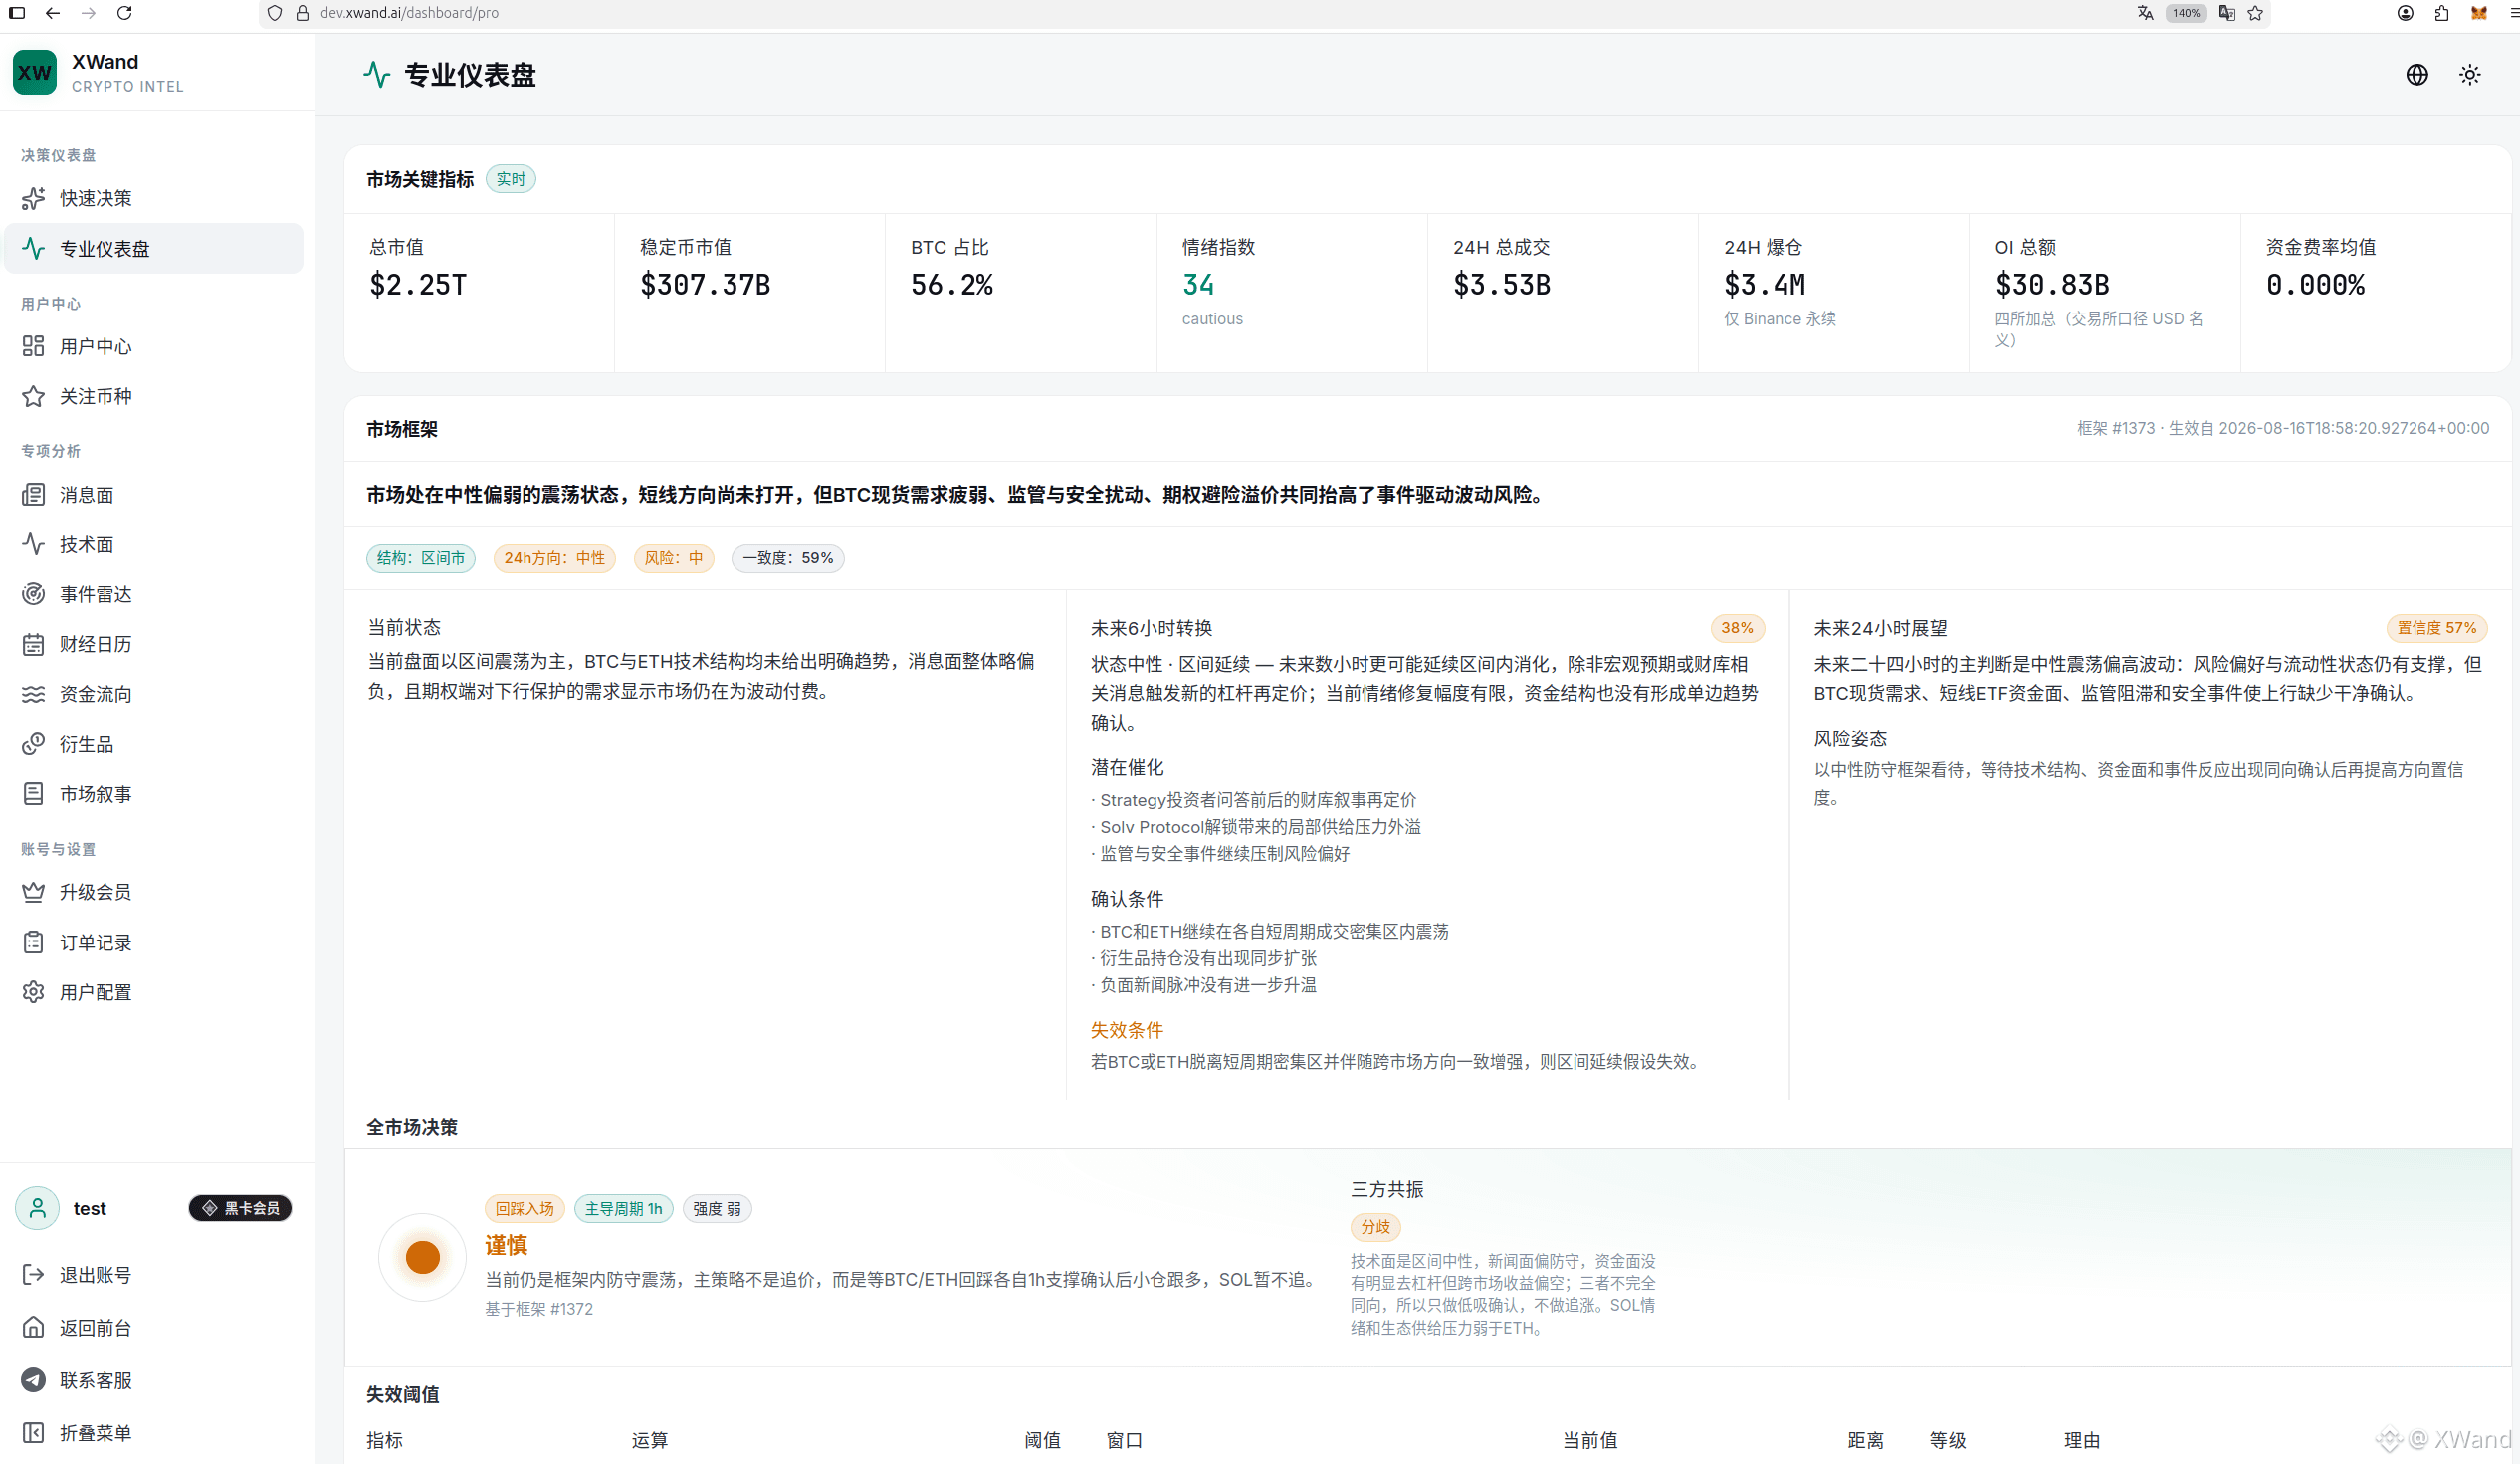This screenshot has height=1464, width=2520.
Task: Open 用户配置 gear icon
Action: pyautogui.click(x=33, y=992)
